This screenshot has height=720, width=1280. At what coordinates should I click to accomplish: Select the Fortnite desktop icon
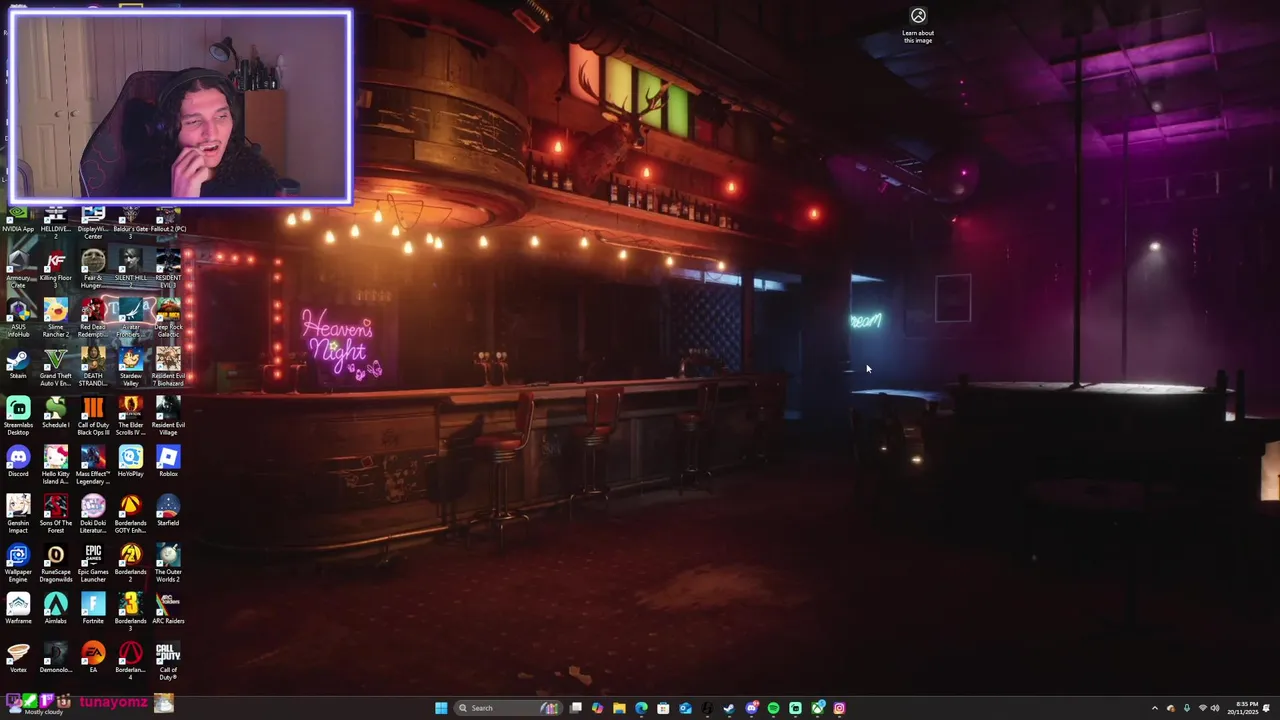pyautogui.click(x=93, y=609)
